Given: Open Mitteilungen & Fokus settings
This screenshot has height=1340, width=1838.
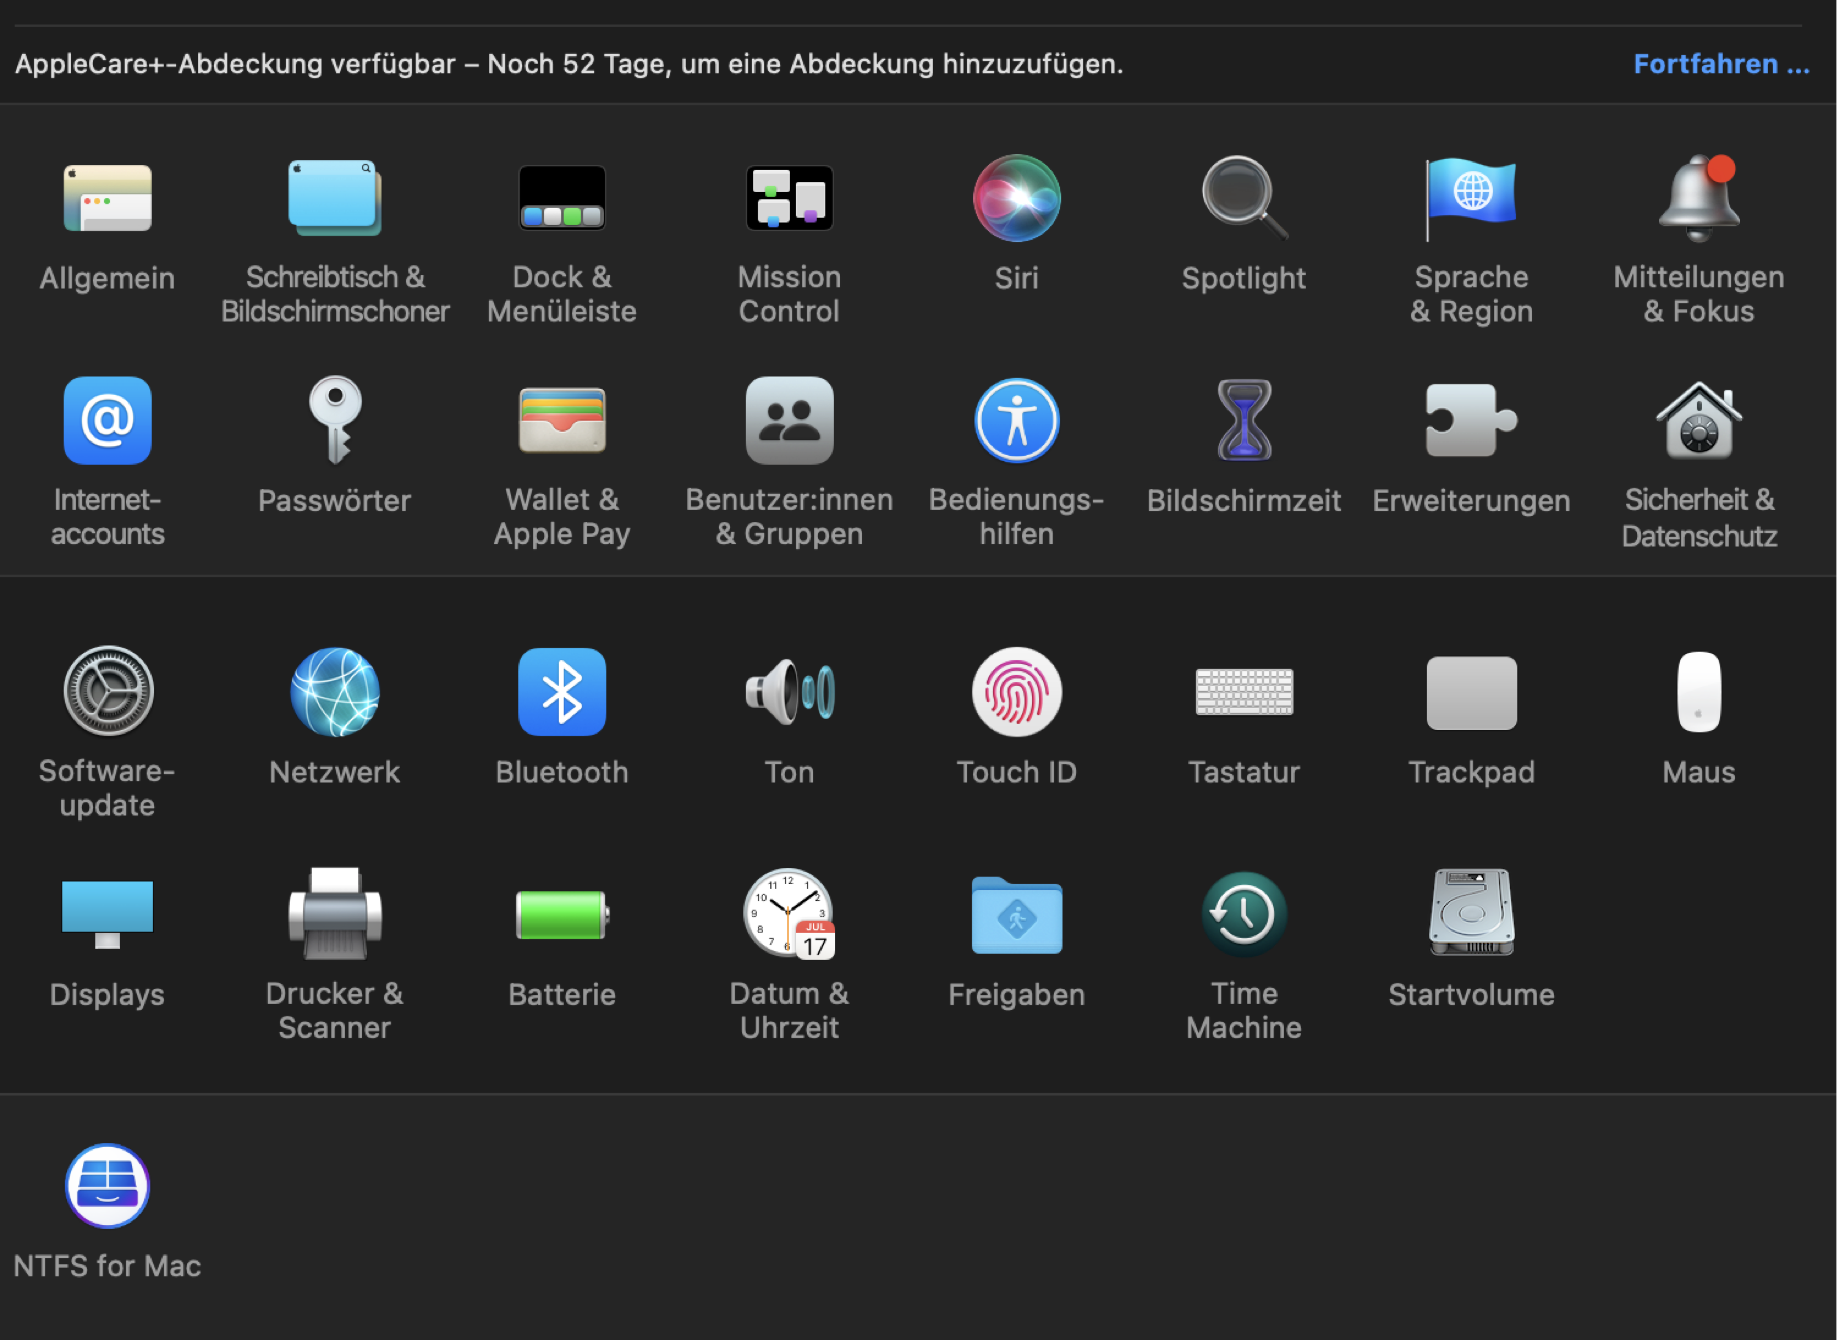Looking at the screenshot, I should coord(1699,198).
